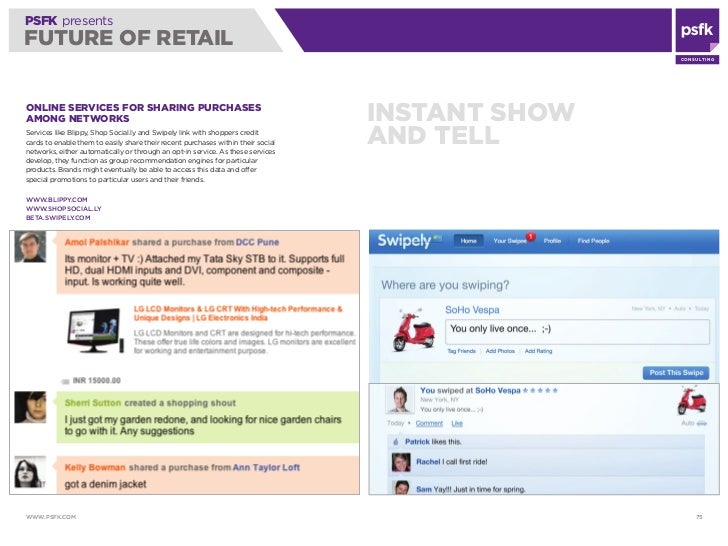Image resolution: width=728 pixels, height=546 pixels.
Task: Click the Tag Friends link
Action: coord(462,351)
